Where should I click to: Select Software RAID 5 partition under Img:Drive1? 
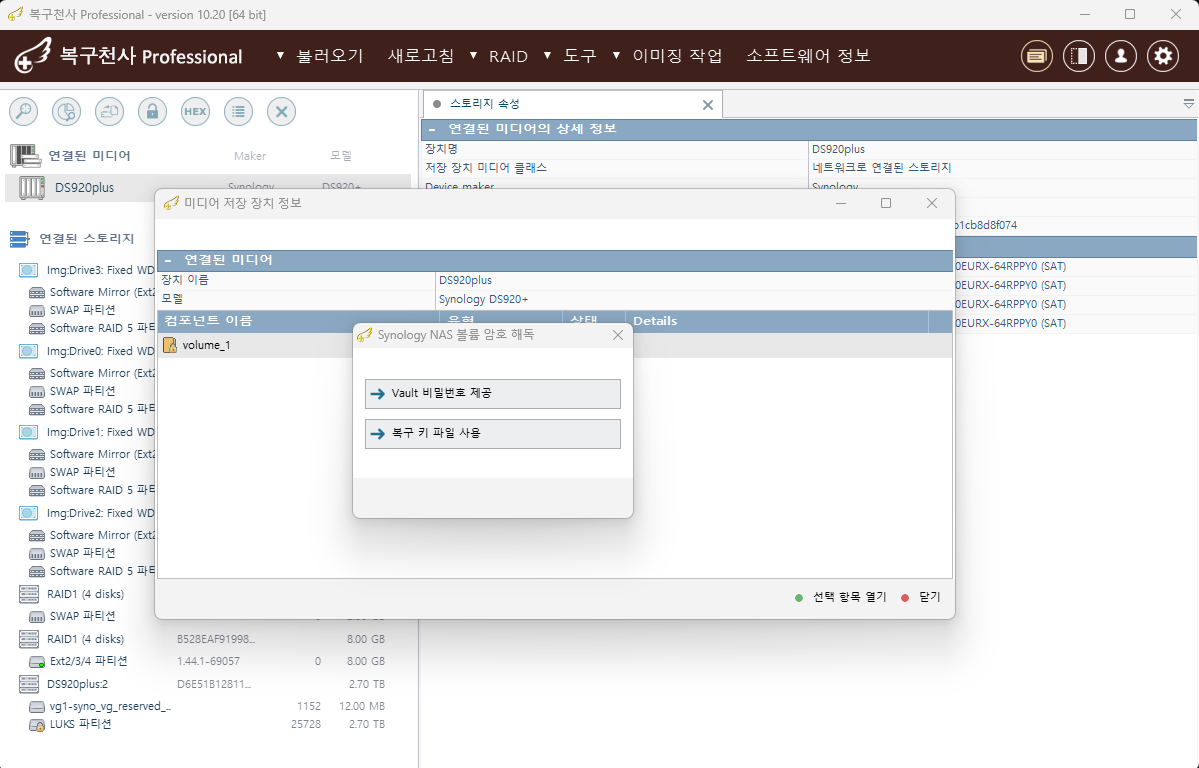pos(102,490)
